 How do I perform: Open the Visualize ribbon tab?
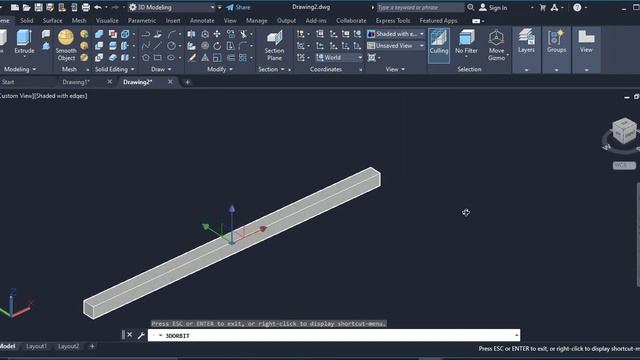click(107, 20)
